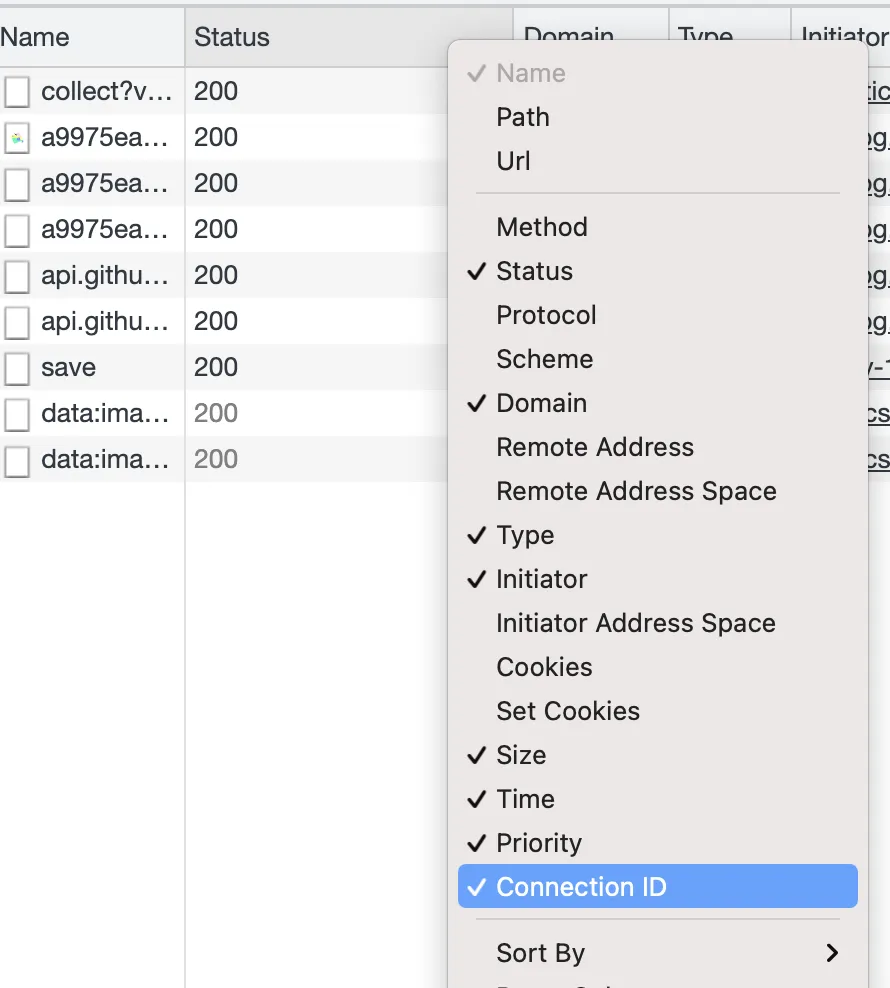Show the Initiator Address Space column

click(636, 623)
